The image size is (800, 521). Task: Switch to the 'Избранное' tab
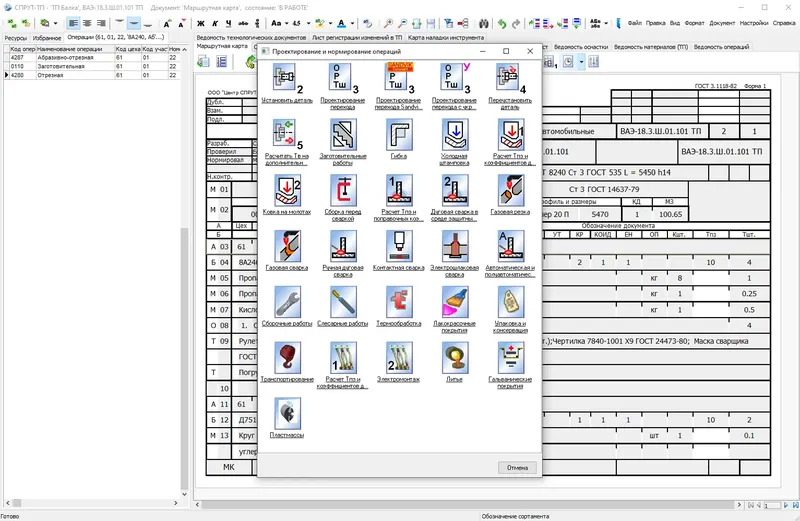click(x=47, y=38)
